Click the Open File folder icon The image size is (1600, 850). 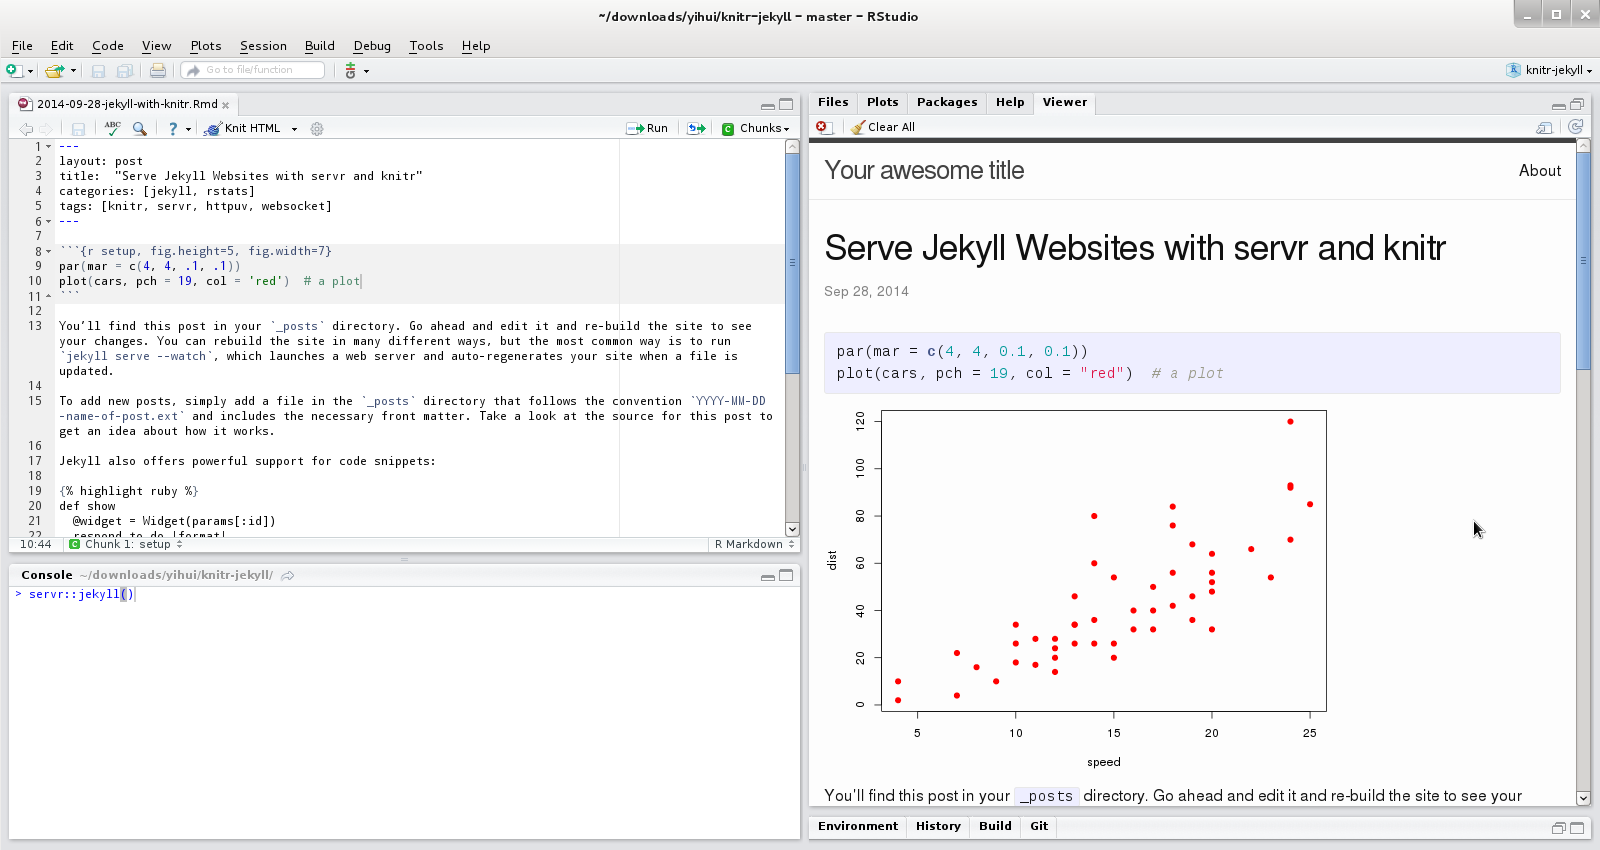(54, 70)
